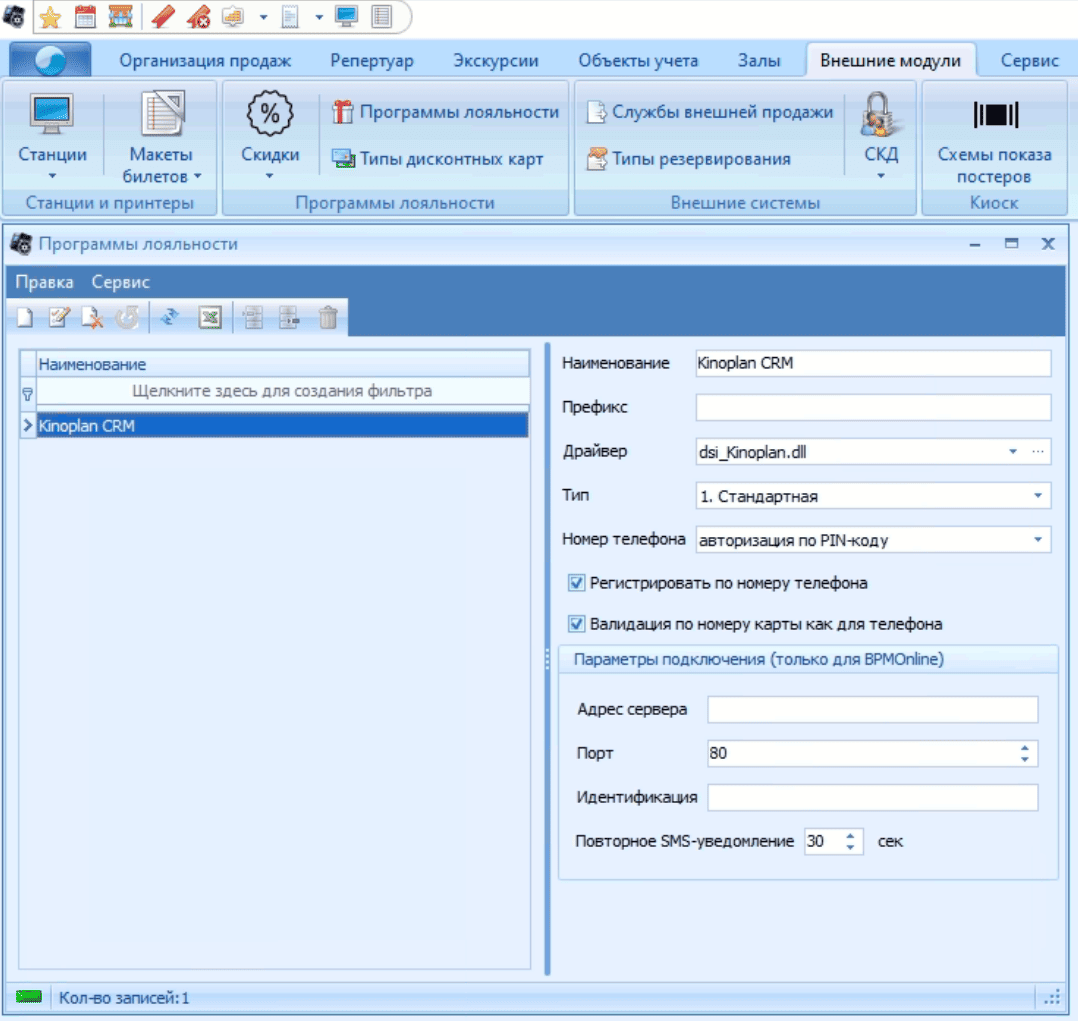1078x1021 pixels.
Task: Open the calendar icon in quick toolbar
Action: click(85, 17)
